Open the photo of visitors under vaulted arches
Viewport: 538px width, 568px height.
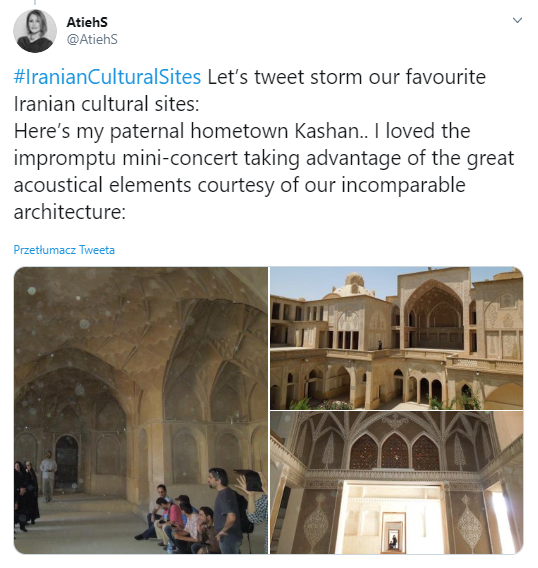click(141, 410)
